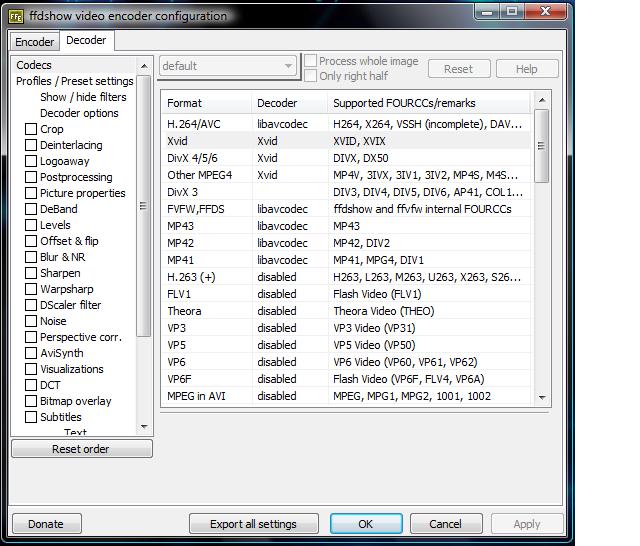Select the MPEG in AVI row
The width and height of the screenshot is (640, 546).
point(346,396)
